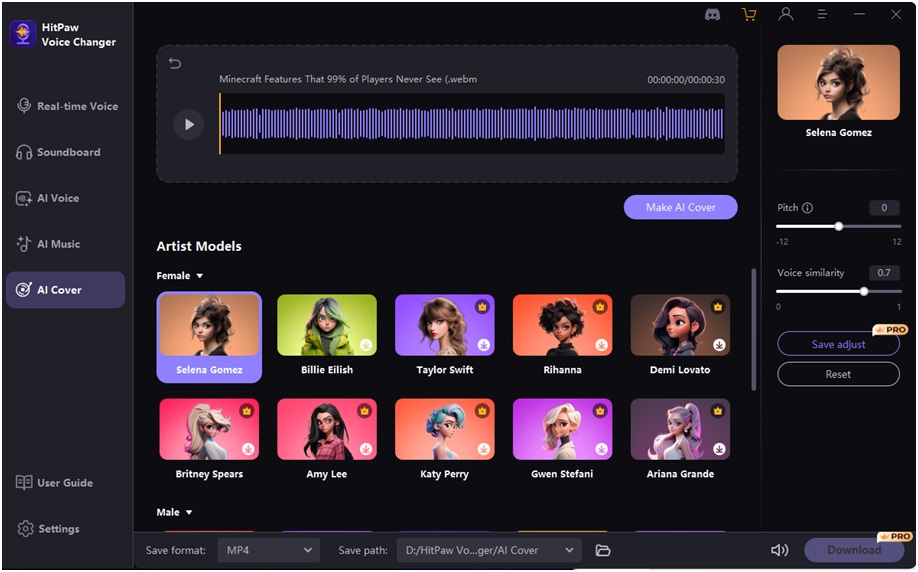Viewport: 918px width, 572px height.
Task: Click the 00:00:00/00:00:30 timestamp
Action: tap(686, 80)
